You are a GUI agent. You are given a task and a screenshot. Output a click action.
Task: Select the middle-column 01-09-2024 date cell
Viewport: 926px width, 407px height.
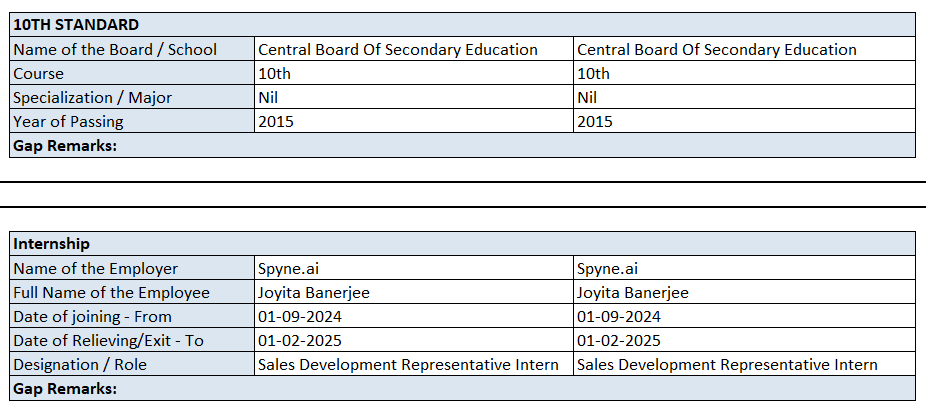click(x=299, y=316)
